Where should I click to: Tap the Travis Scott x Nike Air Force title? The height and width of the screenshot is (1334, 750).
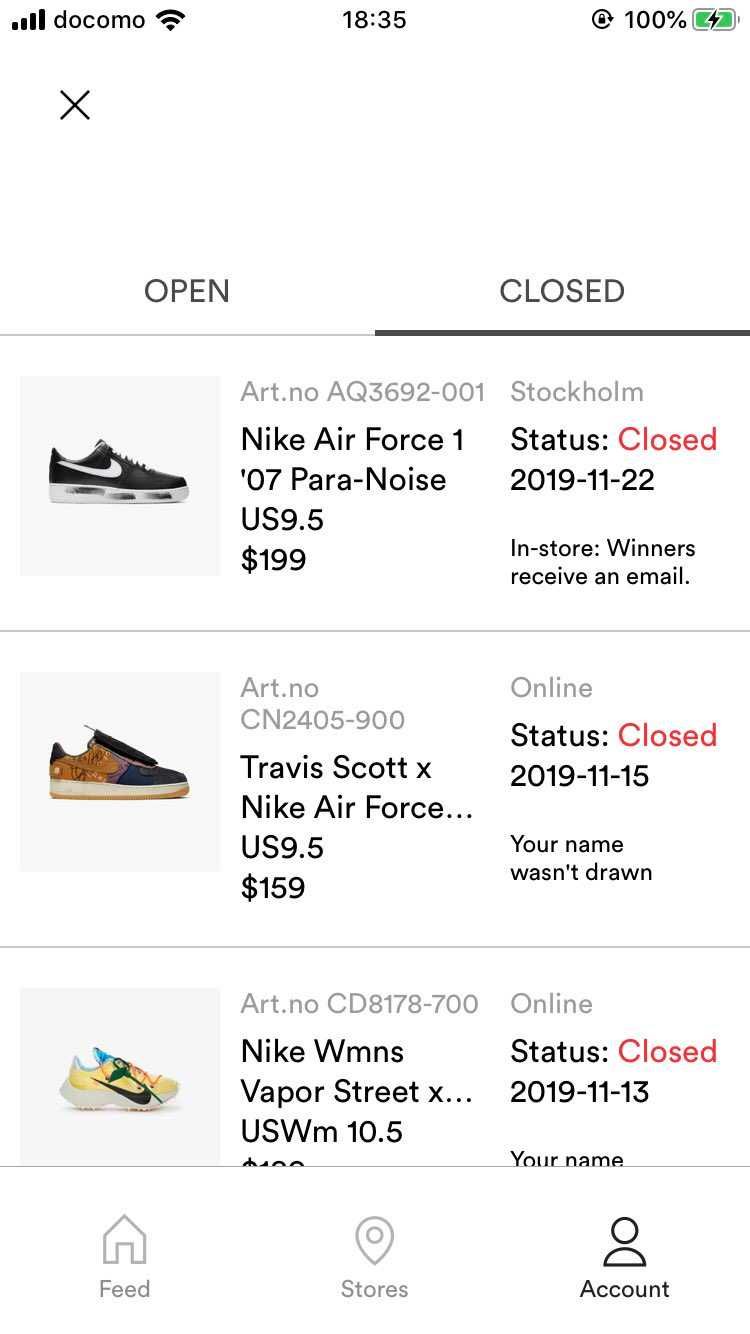356,787
